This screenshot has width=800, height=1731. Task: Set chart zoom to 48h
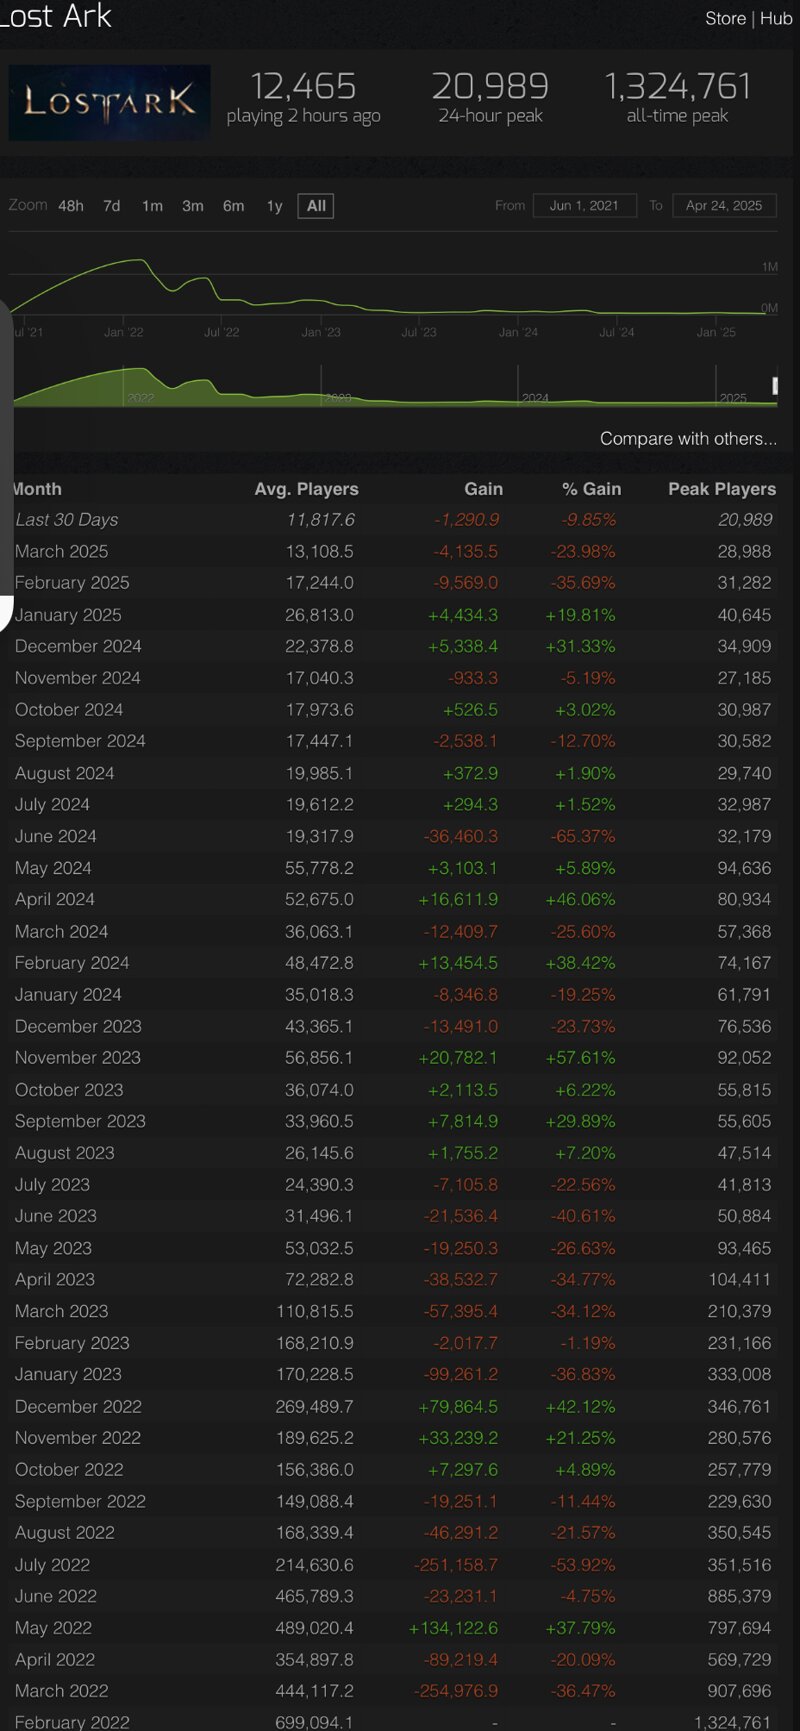tap(71, 206)
